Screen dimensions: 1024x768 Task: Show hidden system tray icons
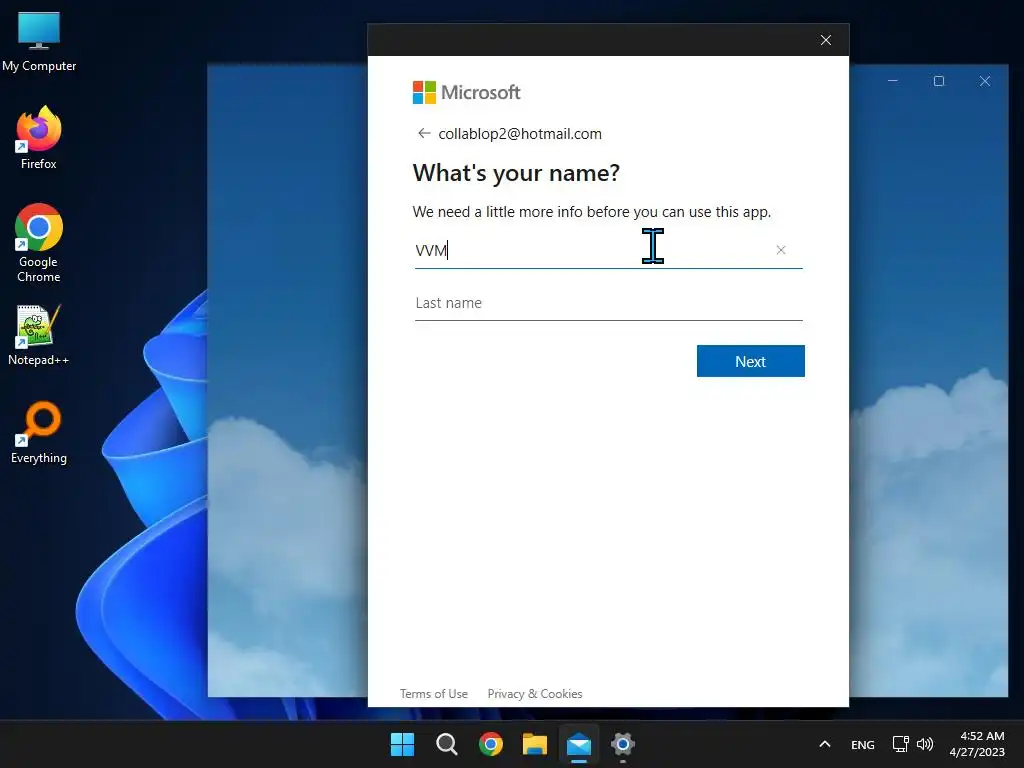[825, 744]
